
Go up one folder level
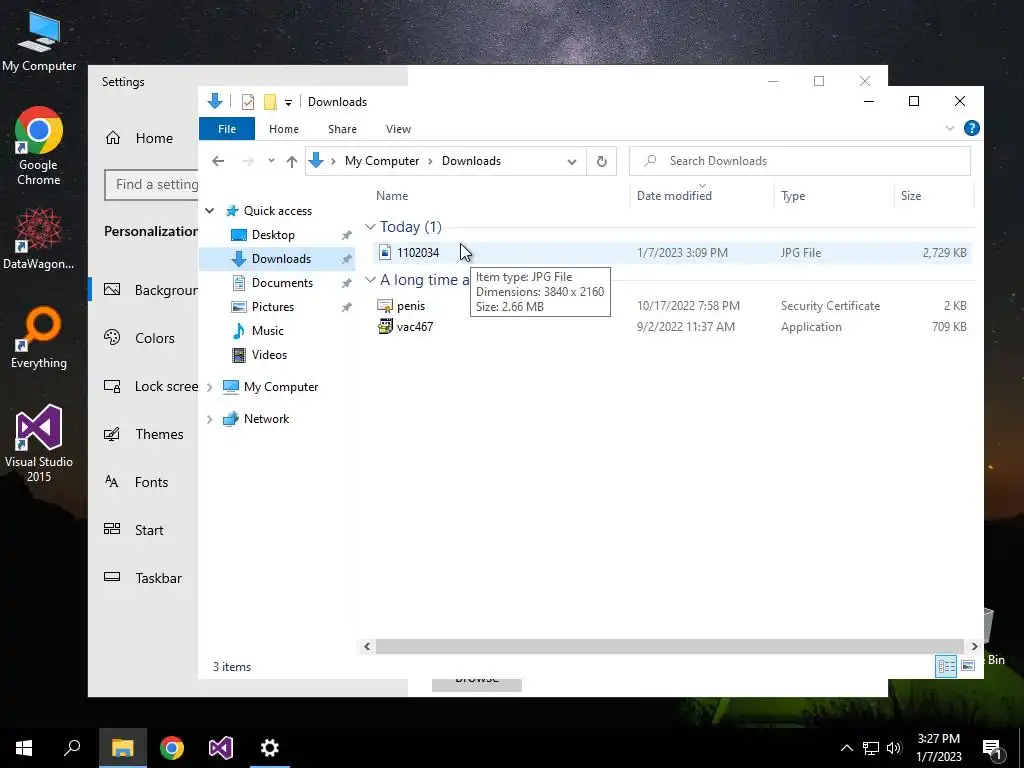click(291, 161)
